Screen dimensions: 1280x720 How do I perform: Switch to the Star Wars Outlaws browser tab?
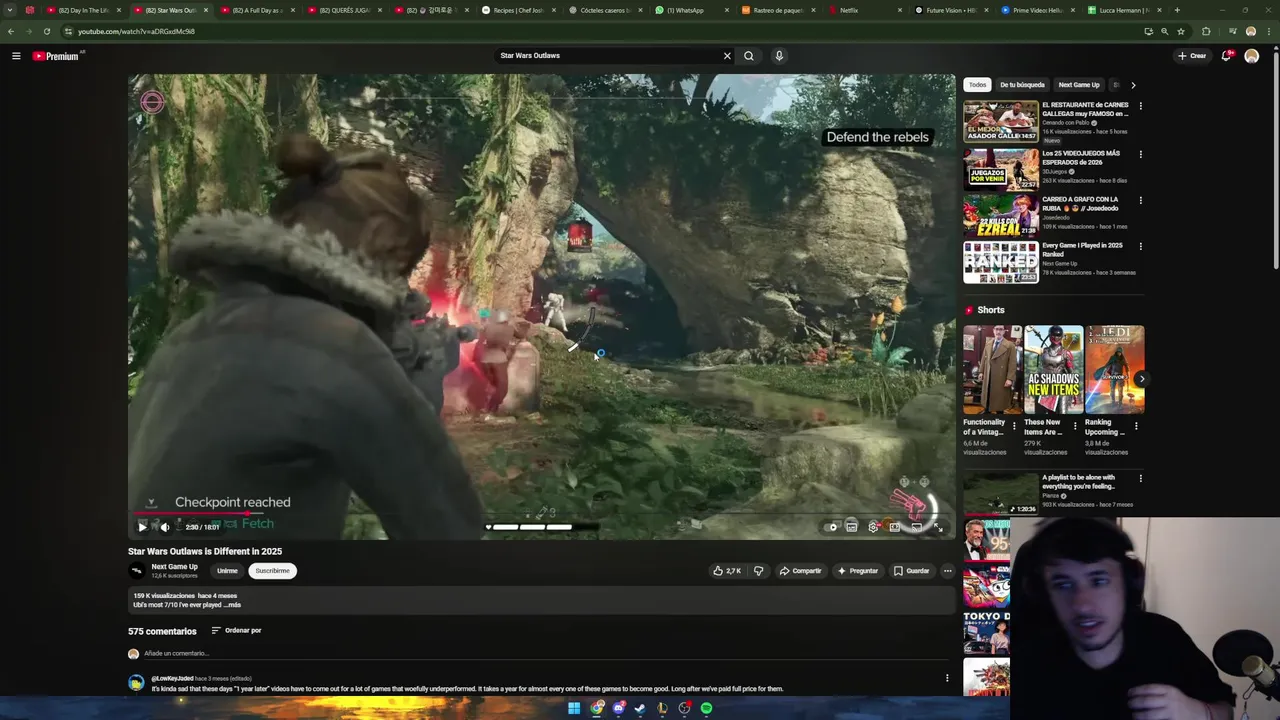170,10
